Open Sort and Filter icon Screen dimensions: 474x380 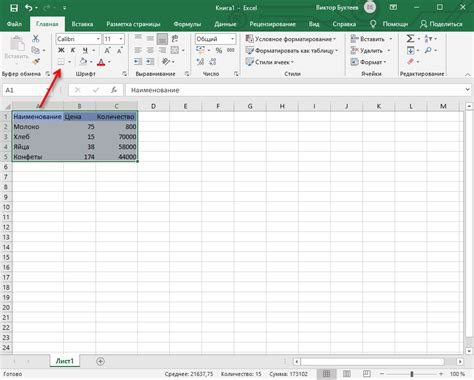428,39
